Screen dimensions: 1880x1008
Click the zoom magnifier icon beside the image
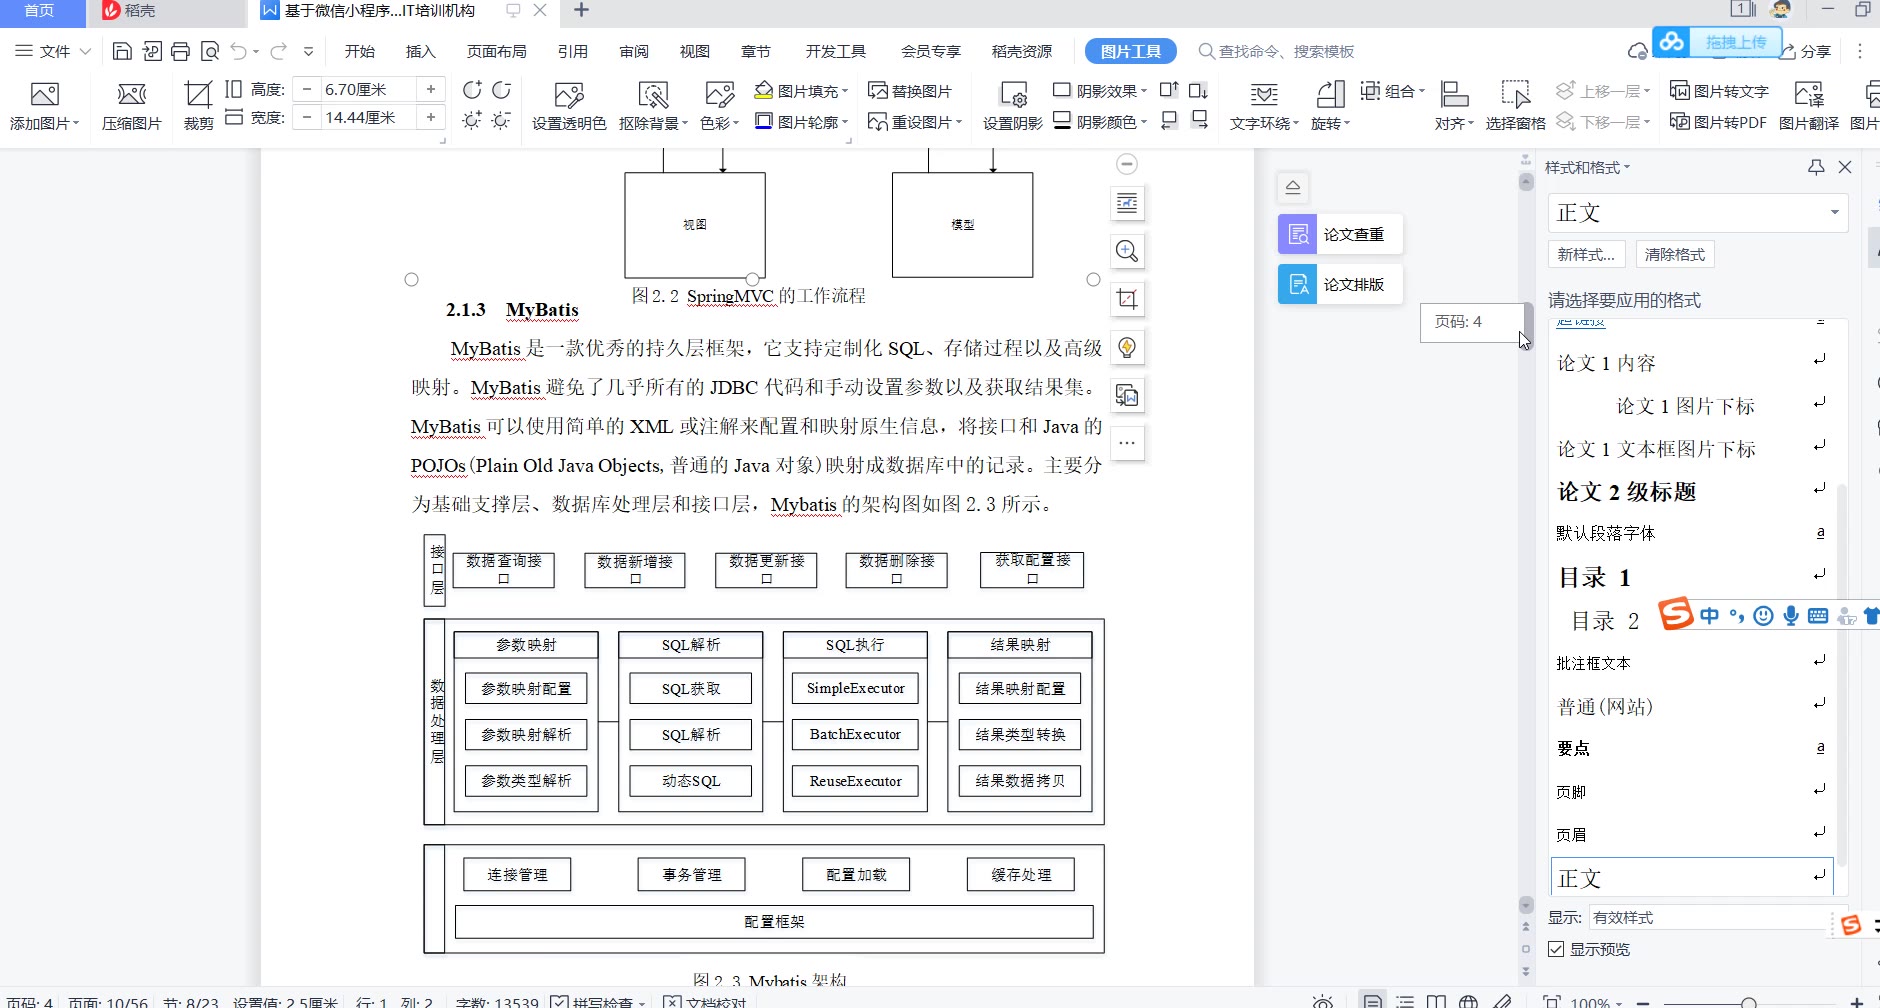coord(1127,251)
